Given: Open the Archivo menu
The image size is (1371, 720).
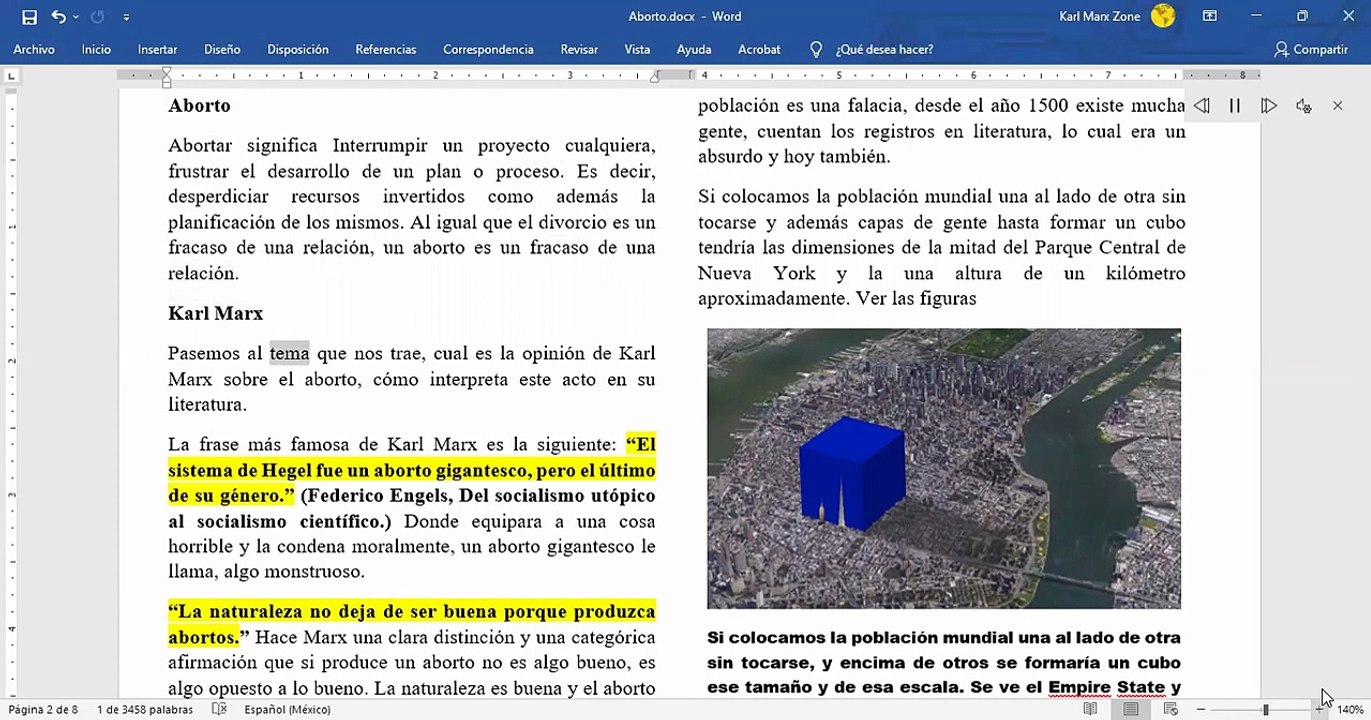Looking at the screenshot, I should 34,49.
